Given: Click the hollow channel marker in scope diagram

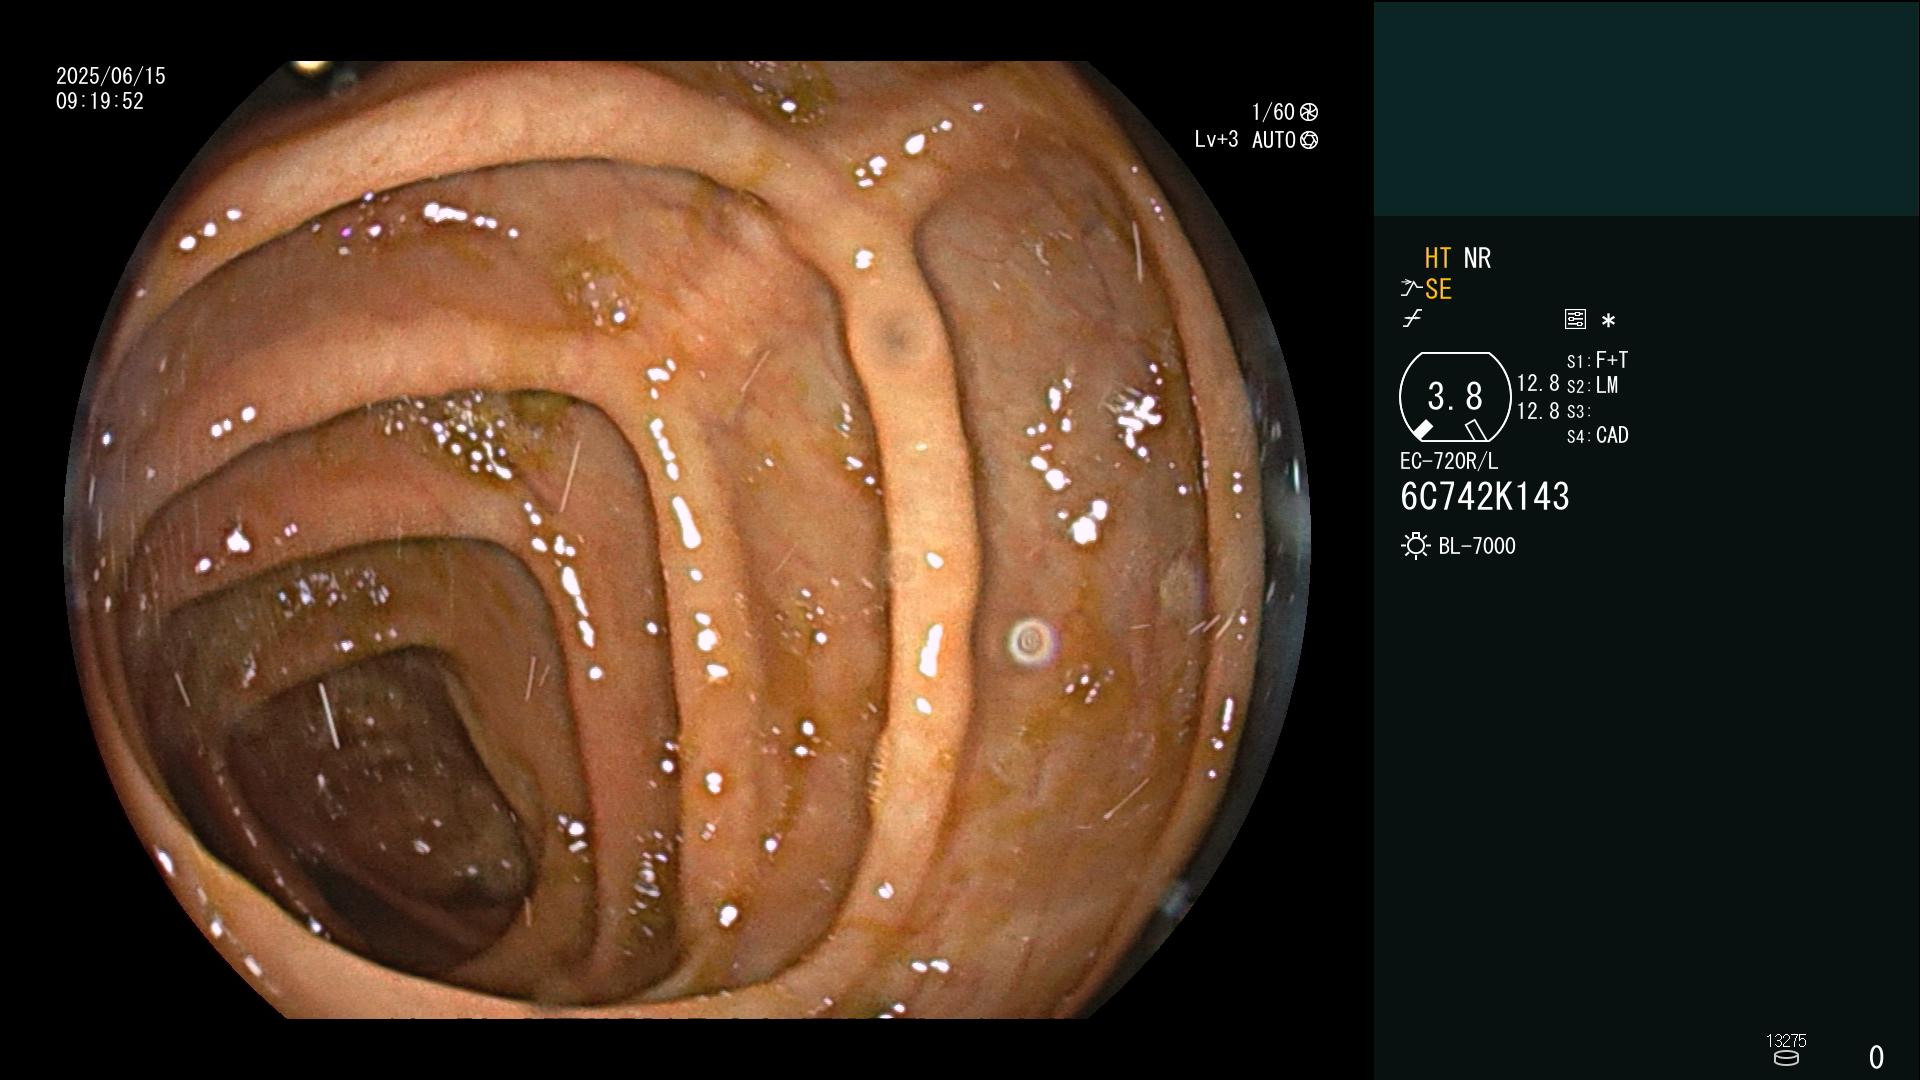Looking at the screenshot, I should point(1475,430).
